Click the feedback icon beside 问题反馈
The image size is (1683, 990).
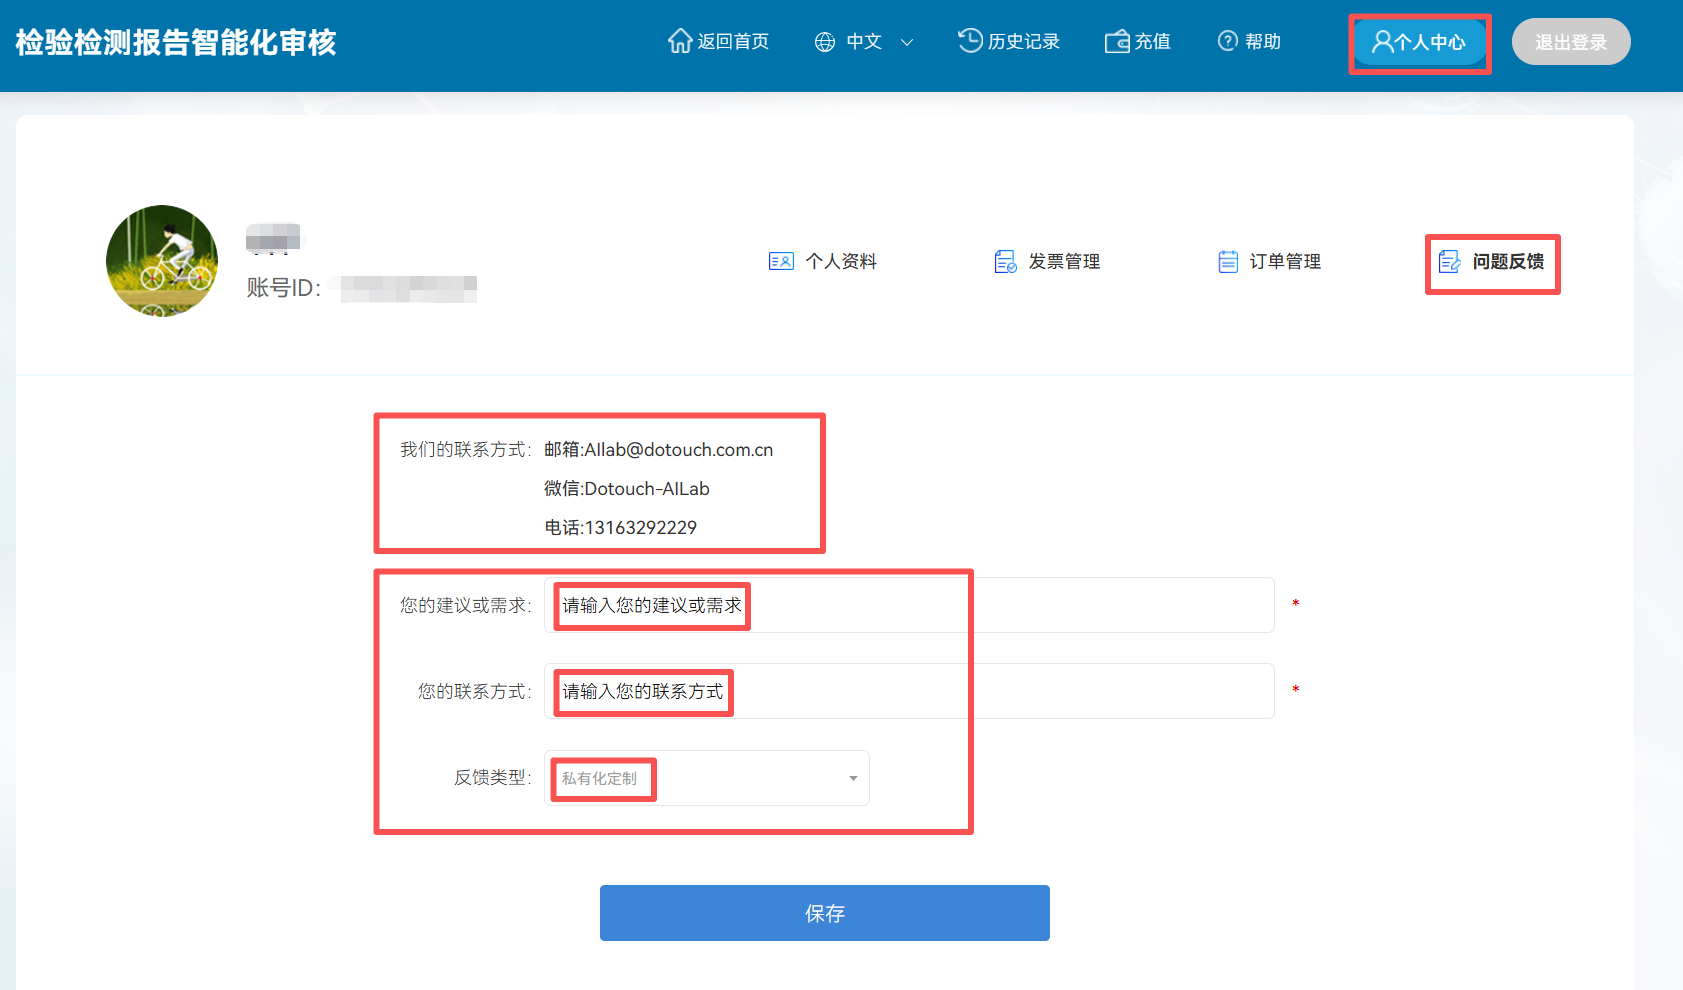point(1449,262)
